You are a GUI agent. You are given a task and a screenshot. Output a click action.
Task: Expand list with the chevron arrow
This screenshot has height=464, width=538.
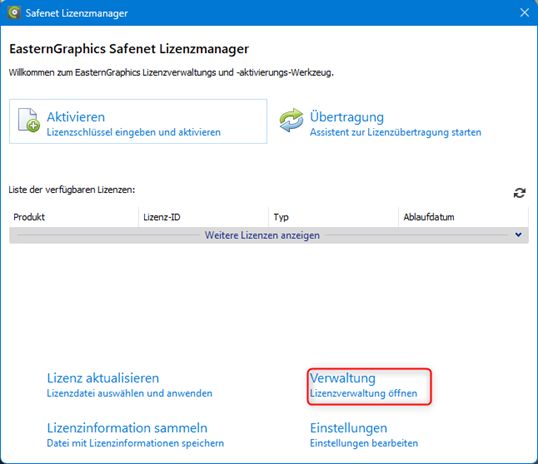pos(518,235)
